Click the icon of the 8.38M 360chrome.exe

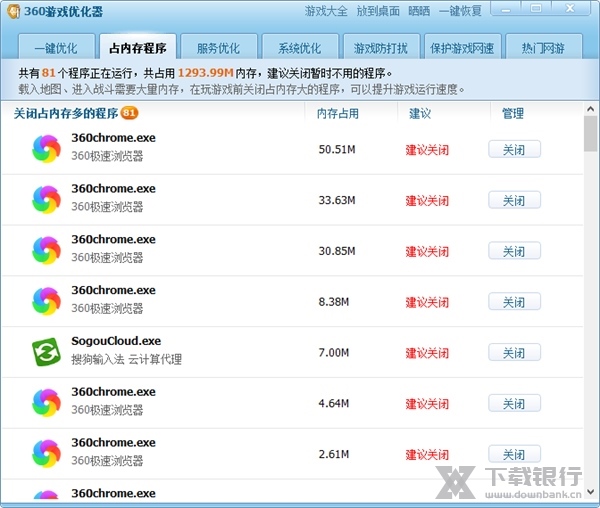pyautogui.click(x=46, y=301)
